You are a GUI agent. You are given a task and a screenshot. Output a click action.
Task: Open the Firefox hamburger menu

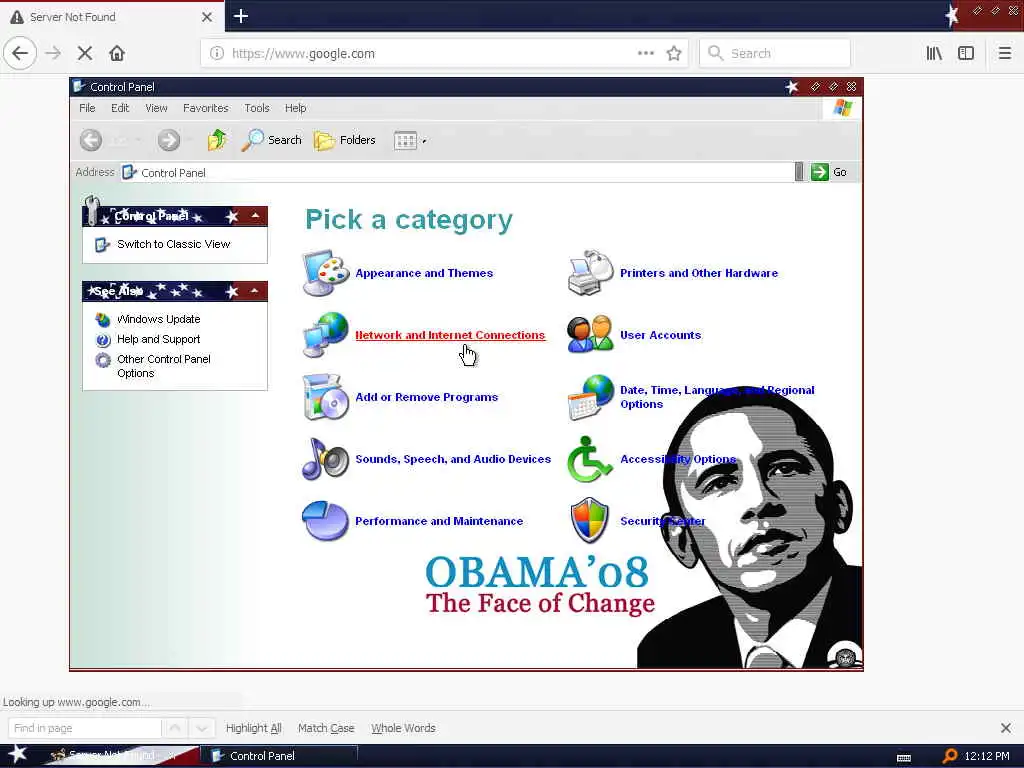pyautogui.click(x=1005, y=53)
